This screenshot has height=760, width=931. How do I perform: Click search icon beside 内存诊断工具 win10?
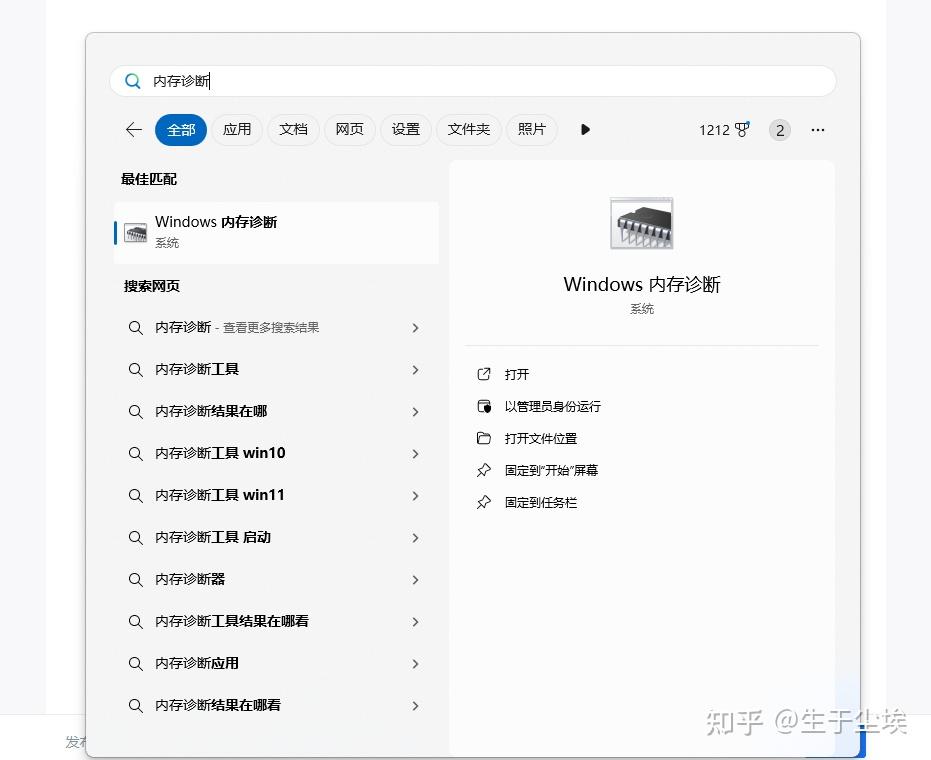click(x=135, y=454)
